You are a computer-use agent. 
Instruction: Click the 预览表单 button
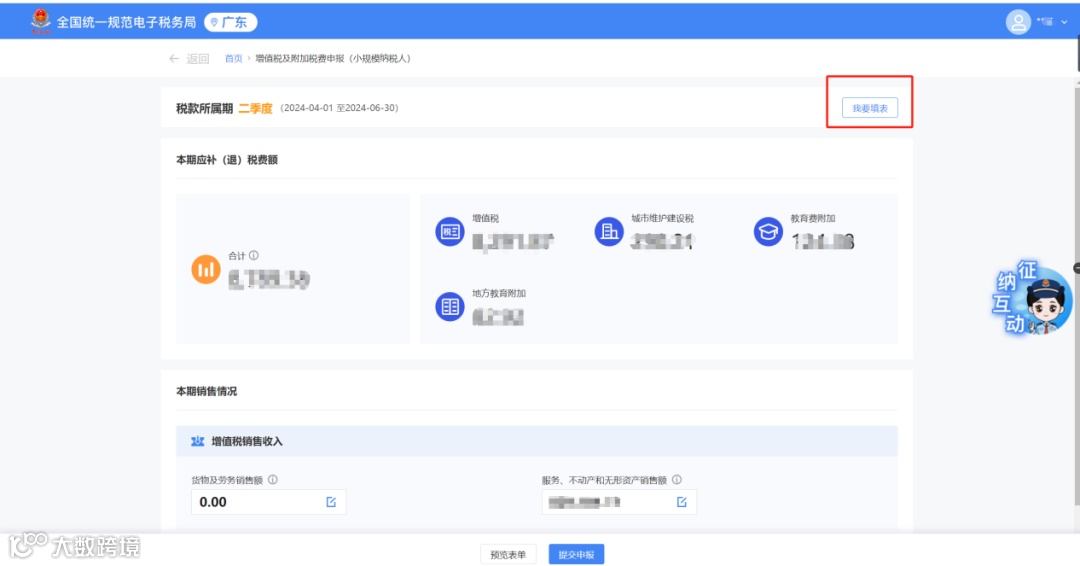[x=508, y=554]
